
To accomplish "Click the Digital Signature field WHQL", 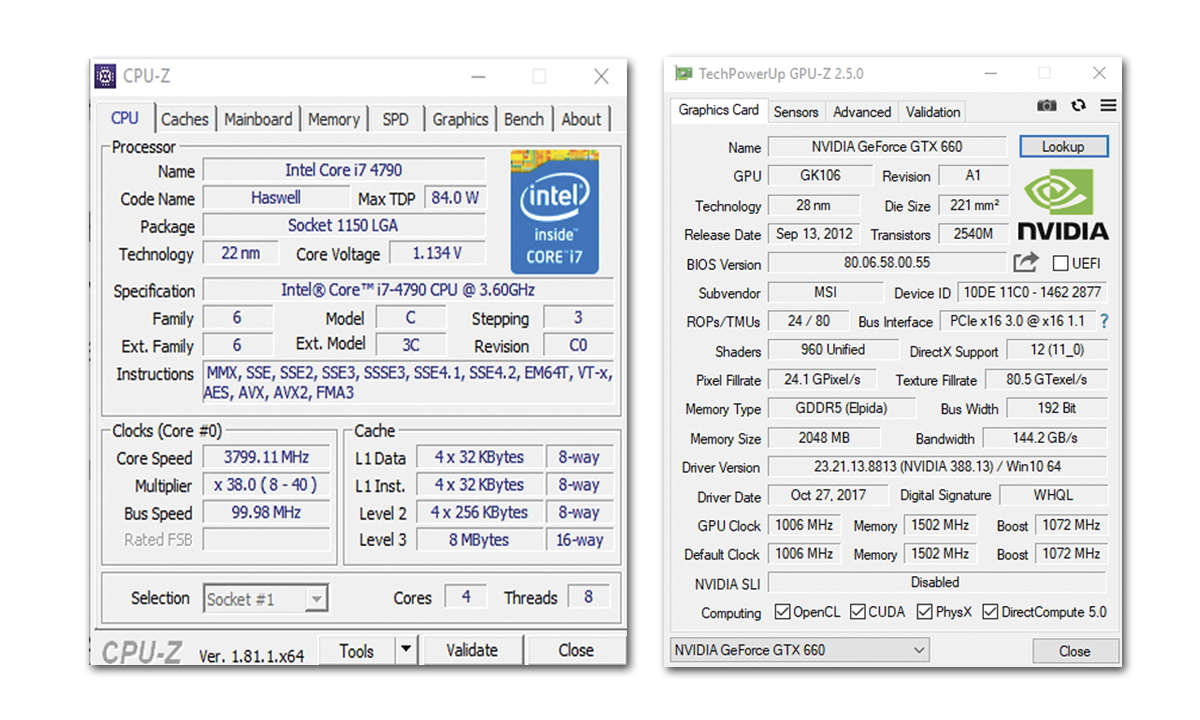I will pyautogui.click(x=1053, y=495).
